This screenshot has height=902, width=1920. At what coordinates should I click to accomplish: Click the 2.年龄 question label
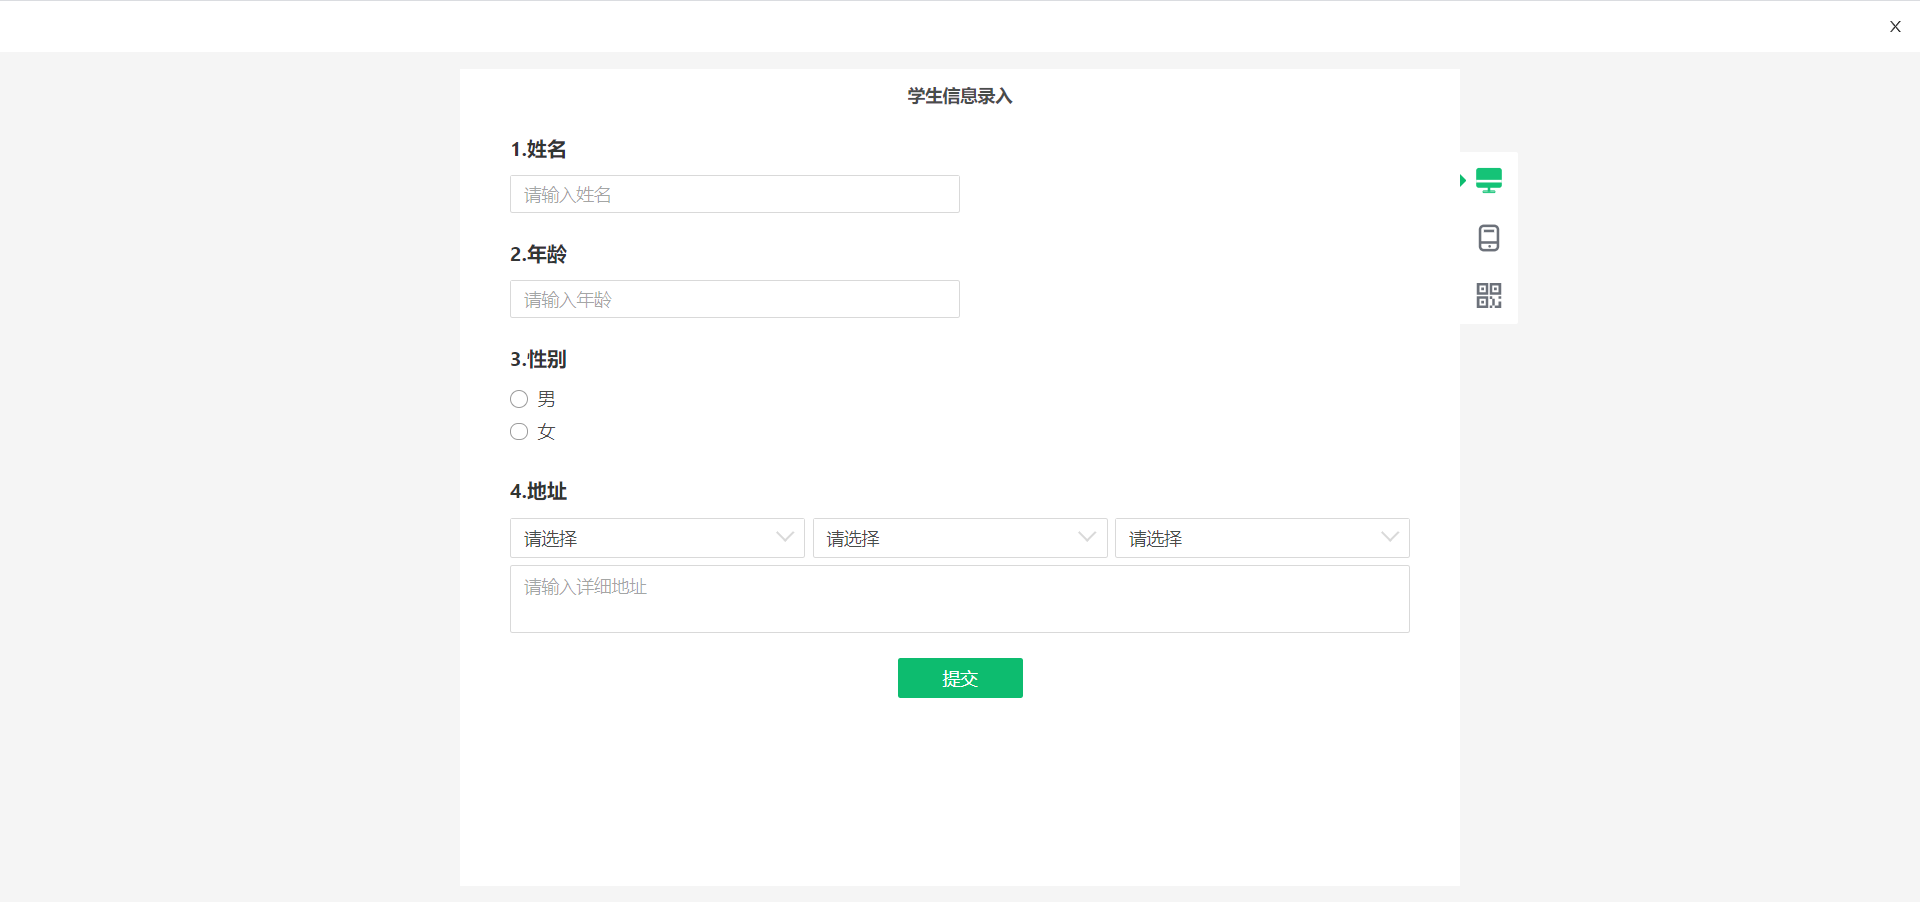538,254
